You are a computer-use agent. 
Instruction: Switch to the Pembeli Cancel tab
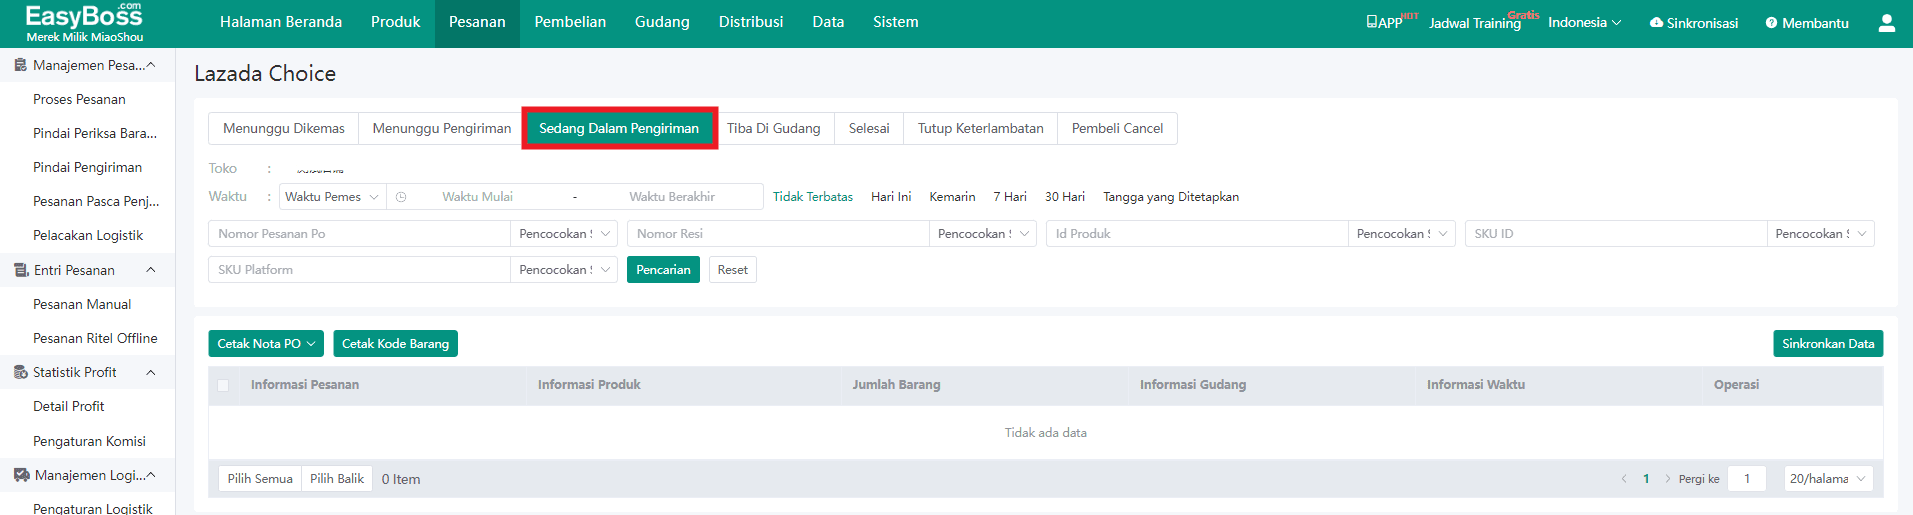click(1118, 129)
